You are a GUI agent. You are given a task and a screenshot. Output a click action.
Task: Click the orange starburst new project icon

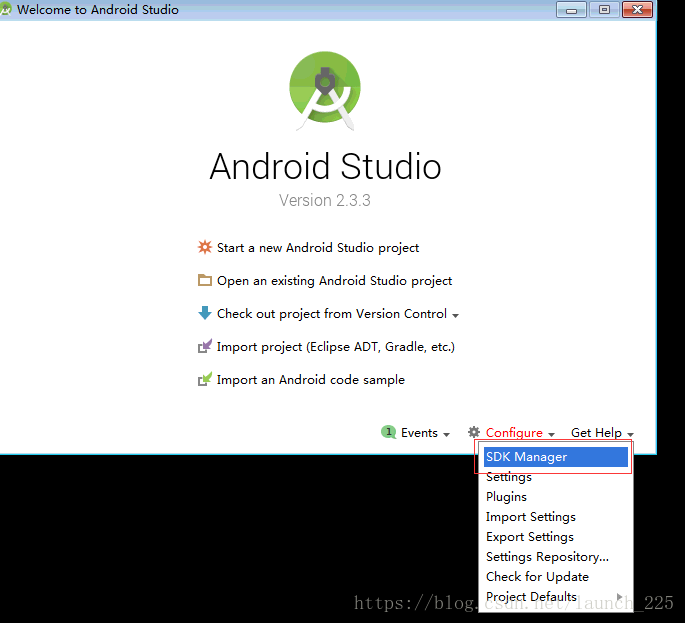(204, 247)
